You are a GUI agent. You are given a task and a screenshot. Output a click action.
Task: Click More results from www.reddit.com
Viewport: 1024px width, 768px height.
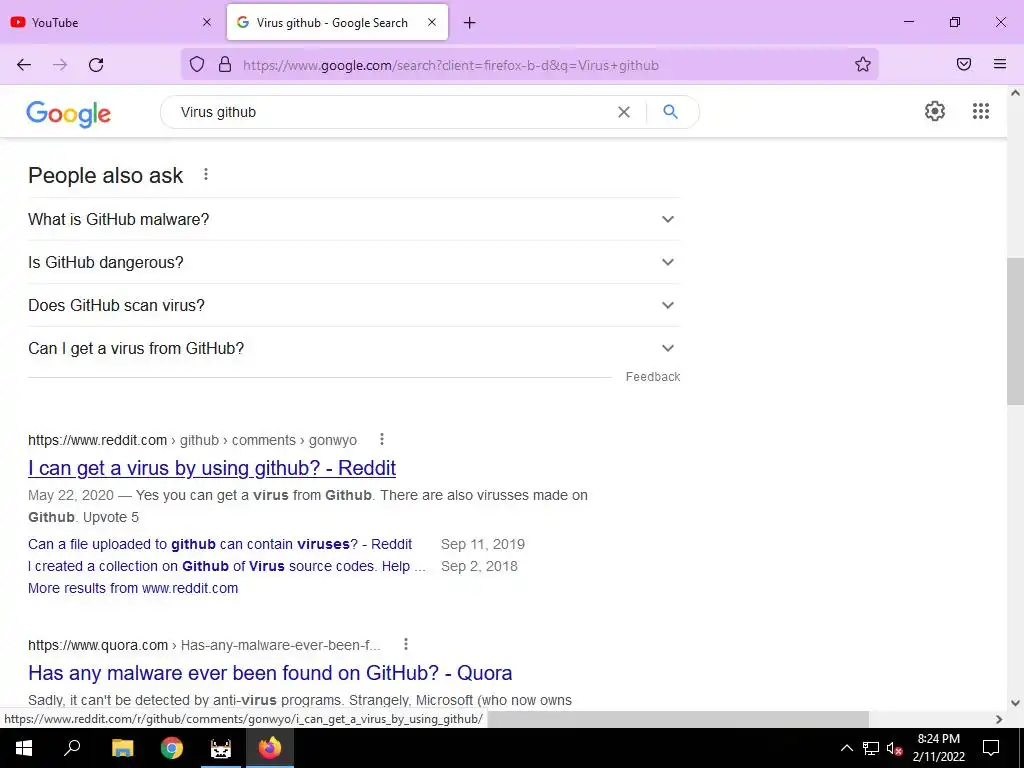(133, 588)
